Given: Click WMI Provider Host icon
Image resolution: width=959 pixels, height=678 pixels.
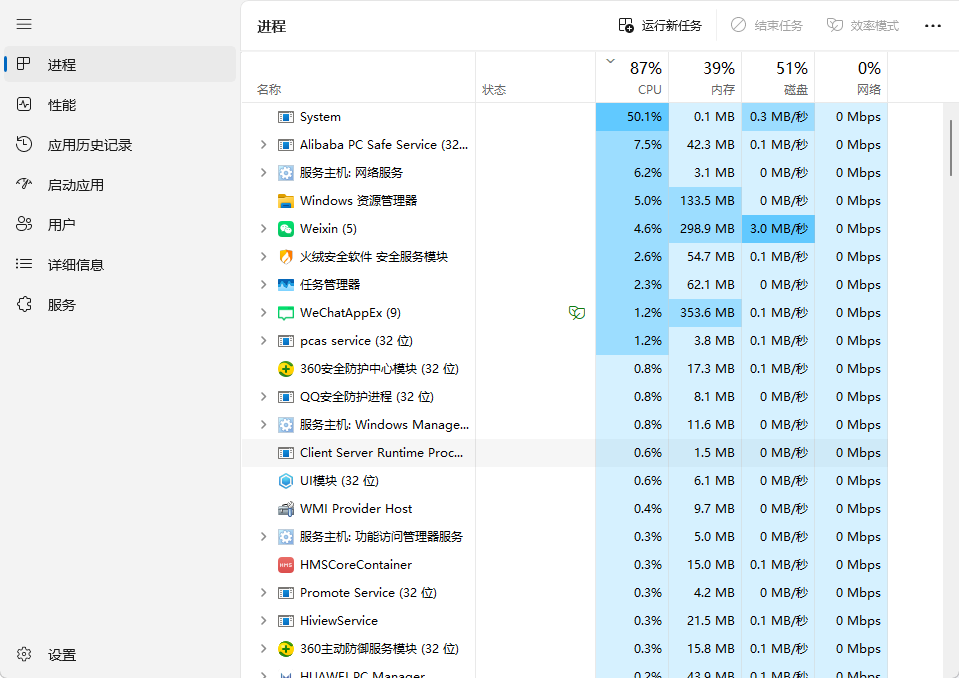Looking at the screenshot, I should (x=286, y=509).
